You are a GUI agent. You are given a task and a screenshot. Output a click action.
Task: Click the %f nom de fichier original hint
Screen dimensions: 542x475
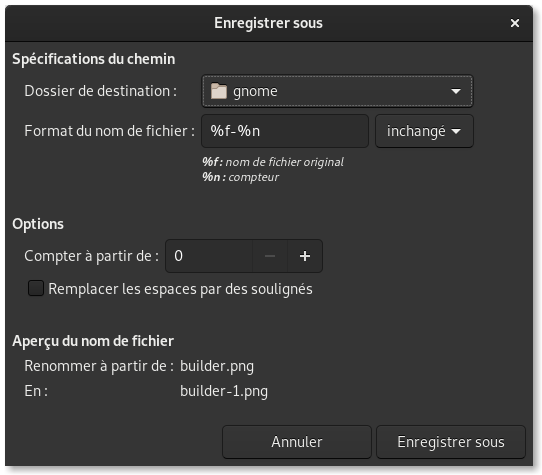[273, 162]
